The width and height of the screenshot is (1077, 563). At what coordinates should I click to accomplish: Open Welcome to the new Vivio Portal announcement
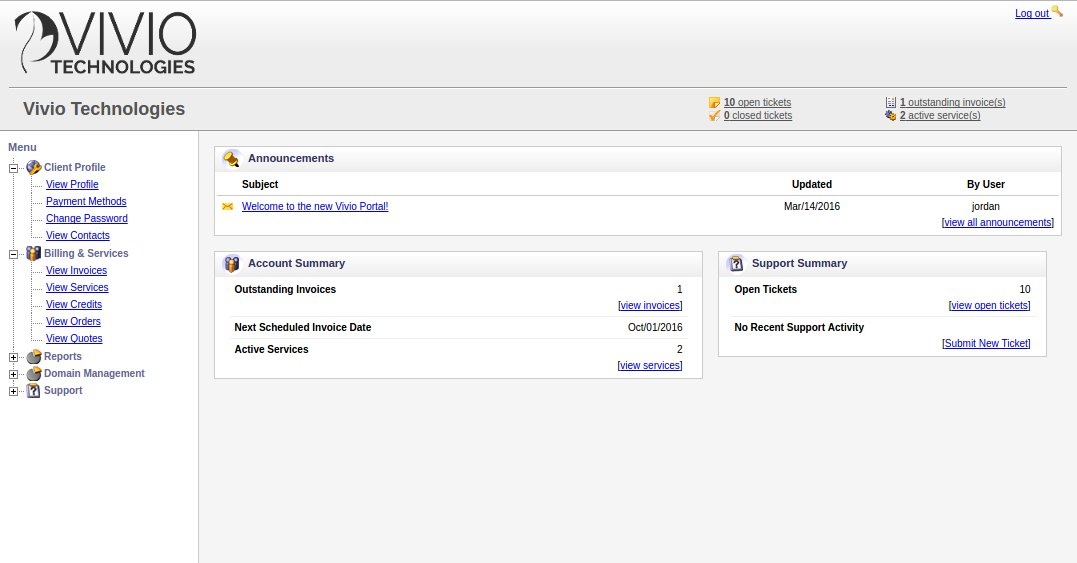315,206
